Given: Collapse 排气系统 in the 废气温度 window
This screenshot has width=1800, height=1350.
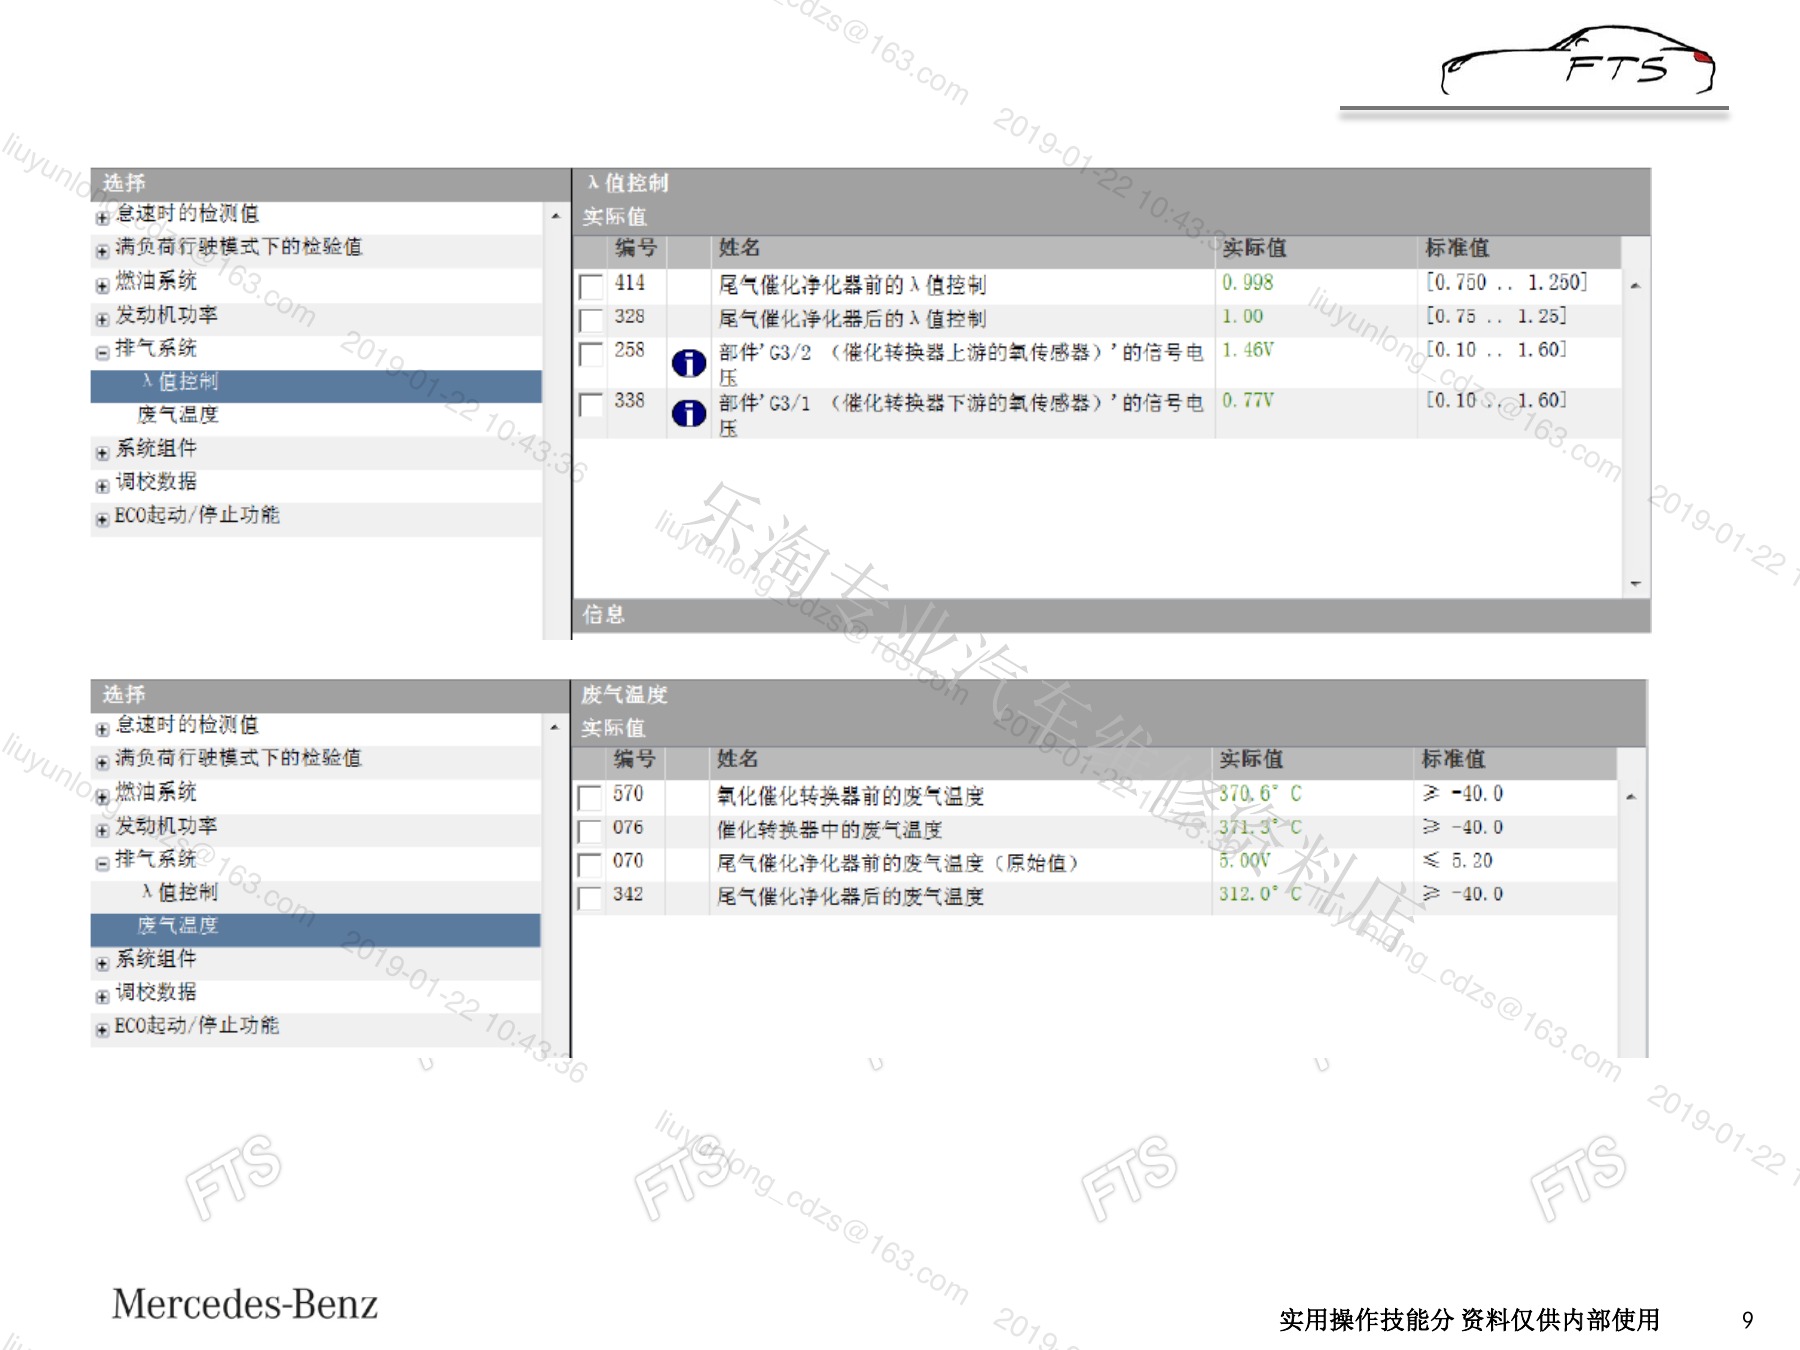Looking at the screenshot, I should 102,863.
